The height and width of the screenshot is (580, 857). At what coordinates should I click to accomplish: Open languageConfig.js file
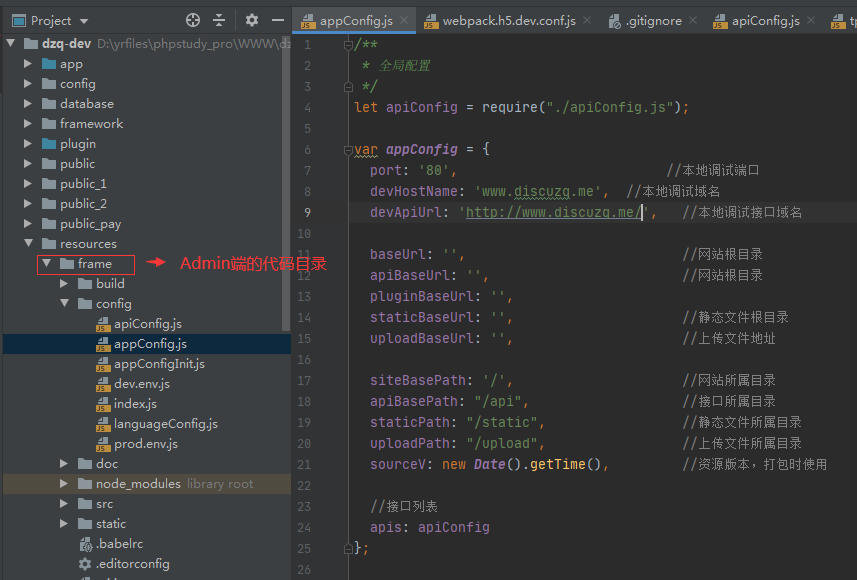(166, 424)
